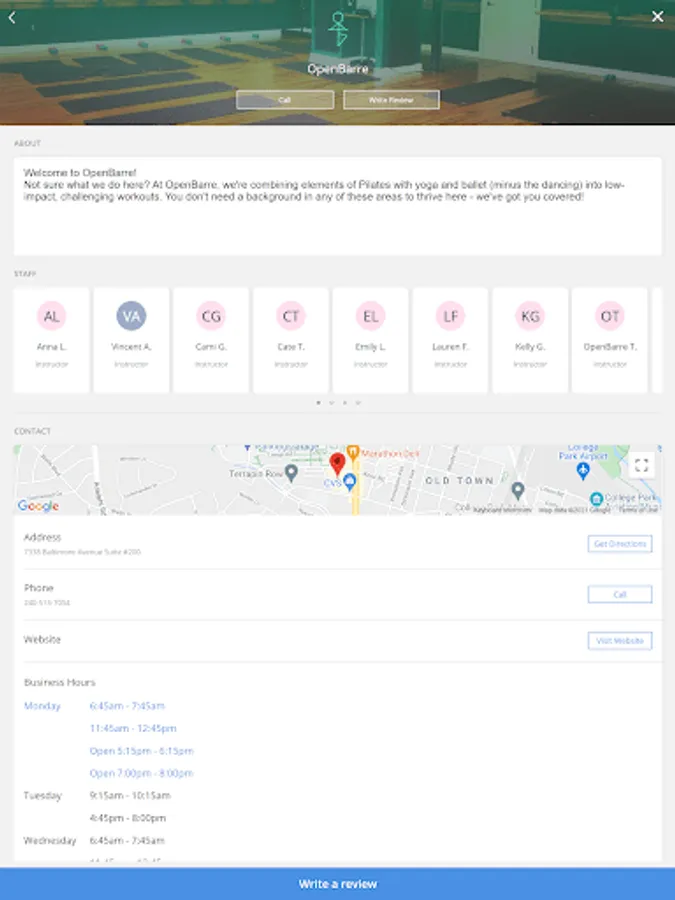Tap the Terrapin Row map marker
The image size is (675, 900).
point(292,474)
